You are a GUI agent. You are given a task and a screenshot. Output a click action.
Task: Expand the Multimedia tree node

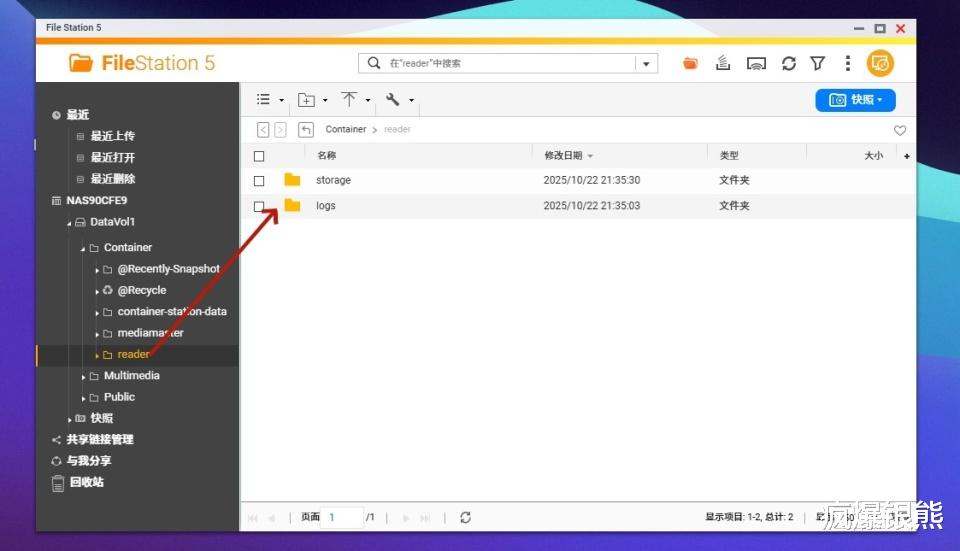(83, 377)
